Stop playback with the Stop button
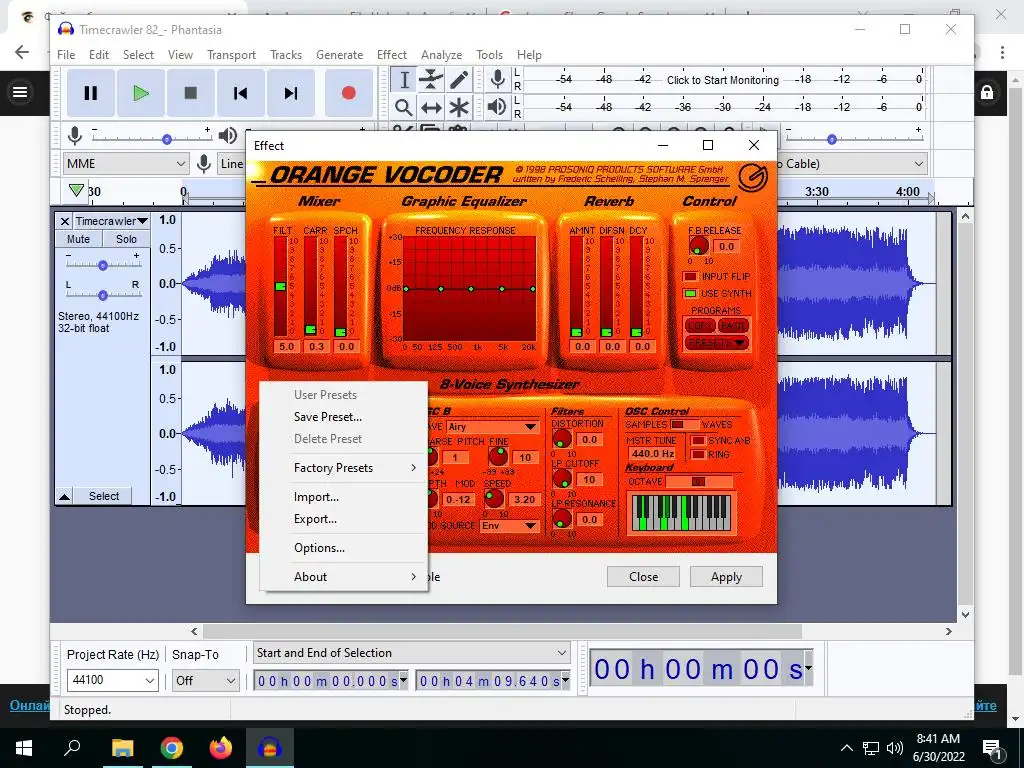Screen dimensions: 1024x768 coord(191,93)
